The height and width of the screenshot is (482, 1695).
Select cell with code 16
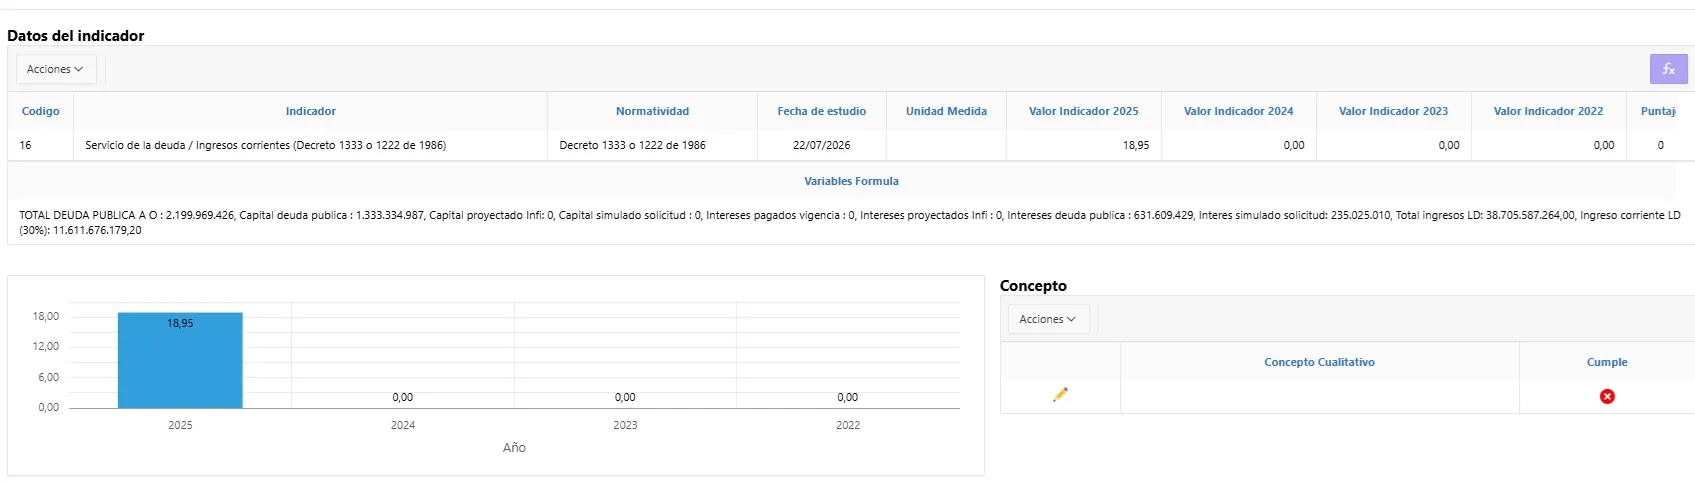pos(41,145)
